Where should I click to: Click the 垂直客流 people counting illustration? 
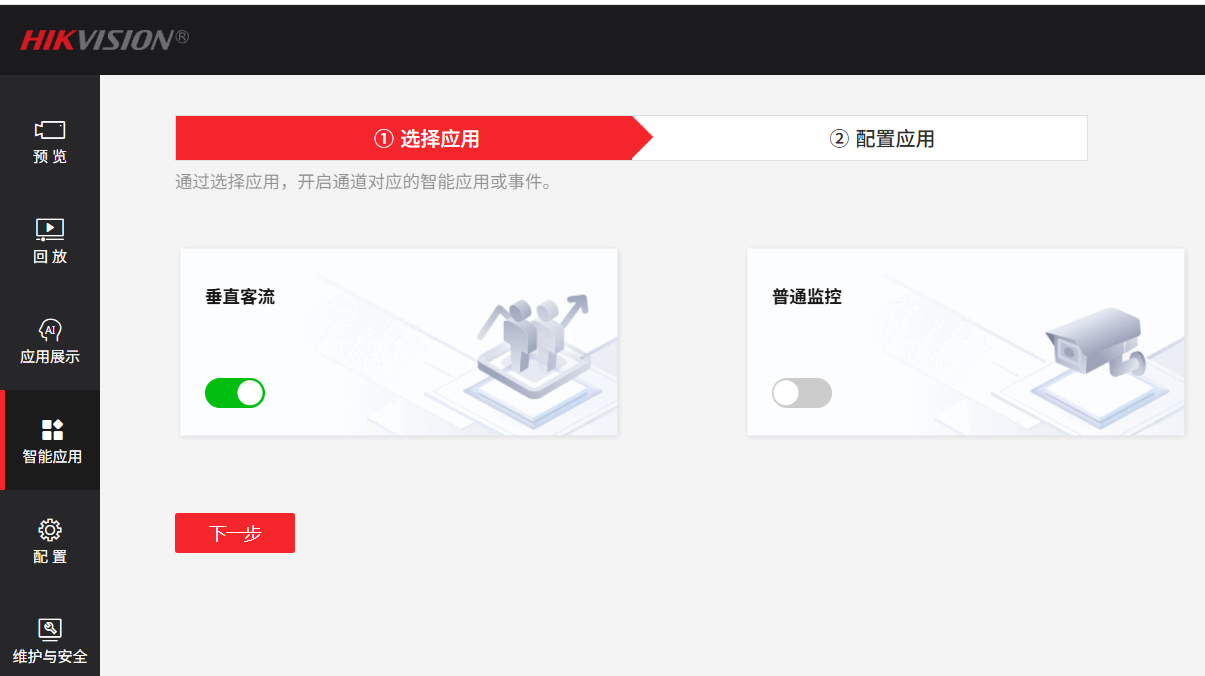pyautogui.click(x=535, y=350)
